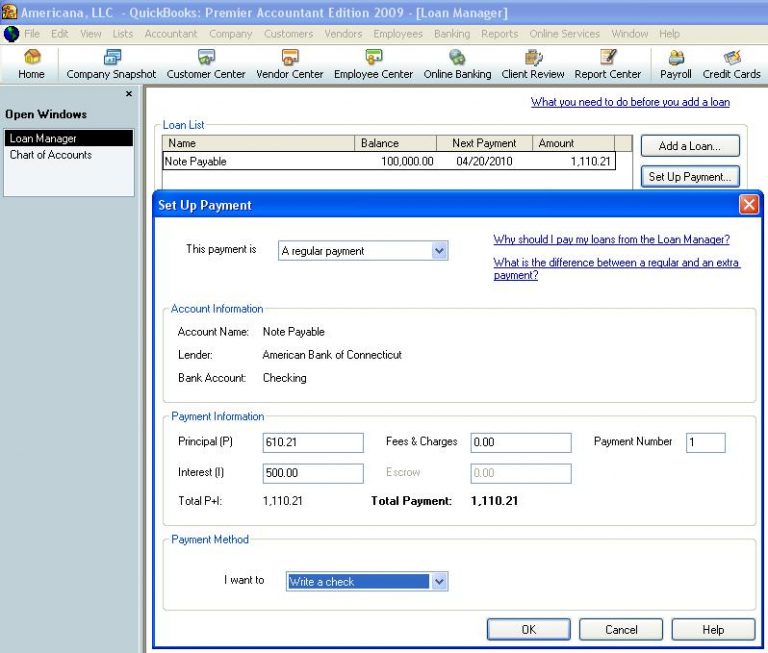Open regular versus extra payment help link
This screenshot has height=653, width=768.
click(617, 268)
